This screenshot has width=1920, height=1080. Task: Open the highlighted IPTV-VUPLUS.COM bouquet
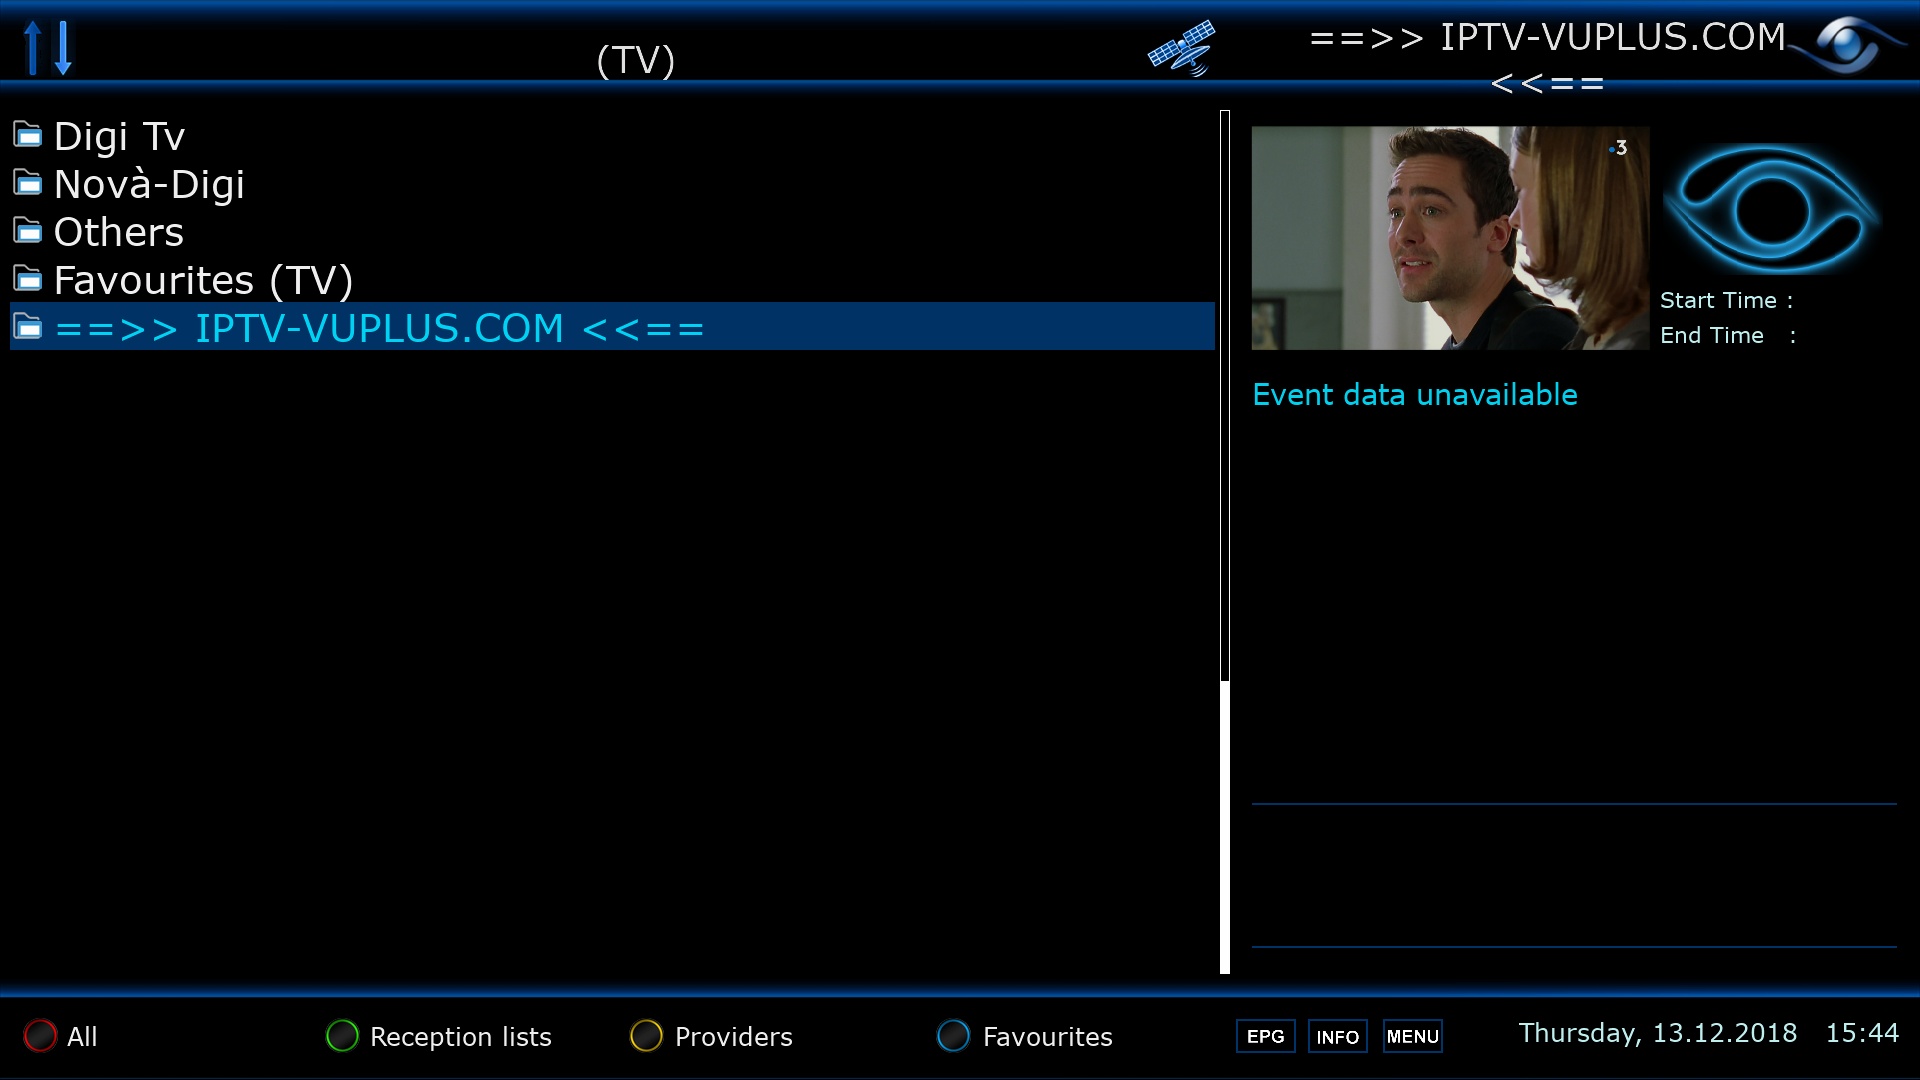(612, 327)
